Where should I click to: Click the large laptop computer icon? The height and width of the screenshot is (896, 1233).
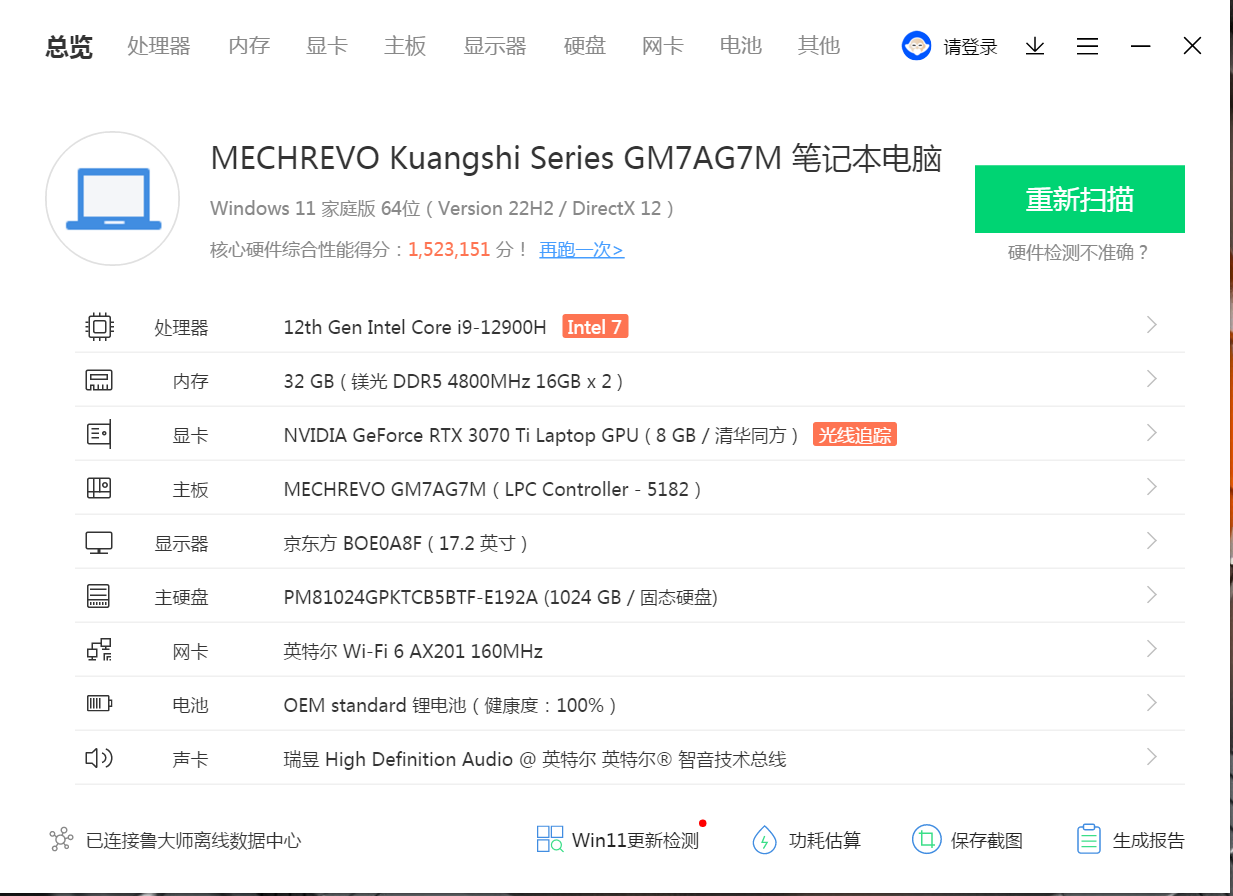[113, 198]
